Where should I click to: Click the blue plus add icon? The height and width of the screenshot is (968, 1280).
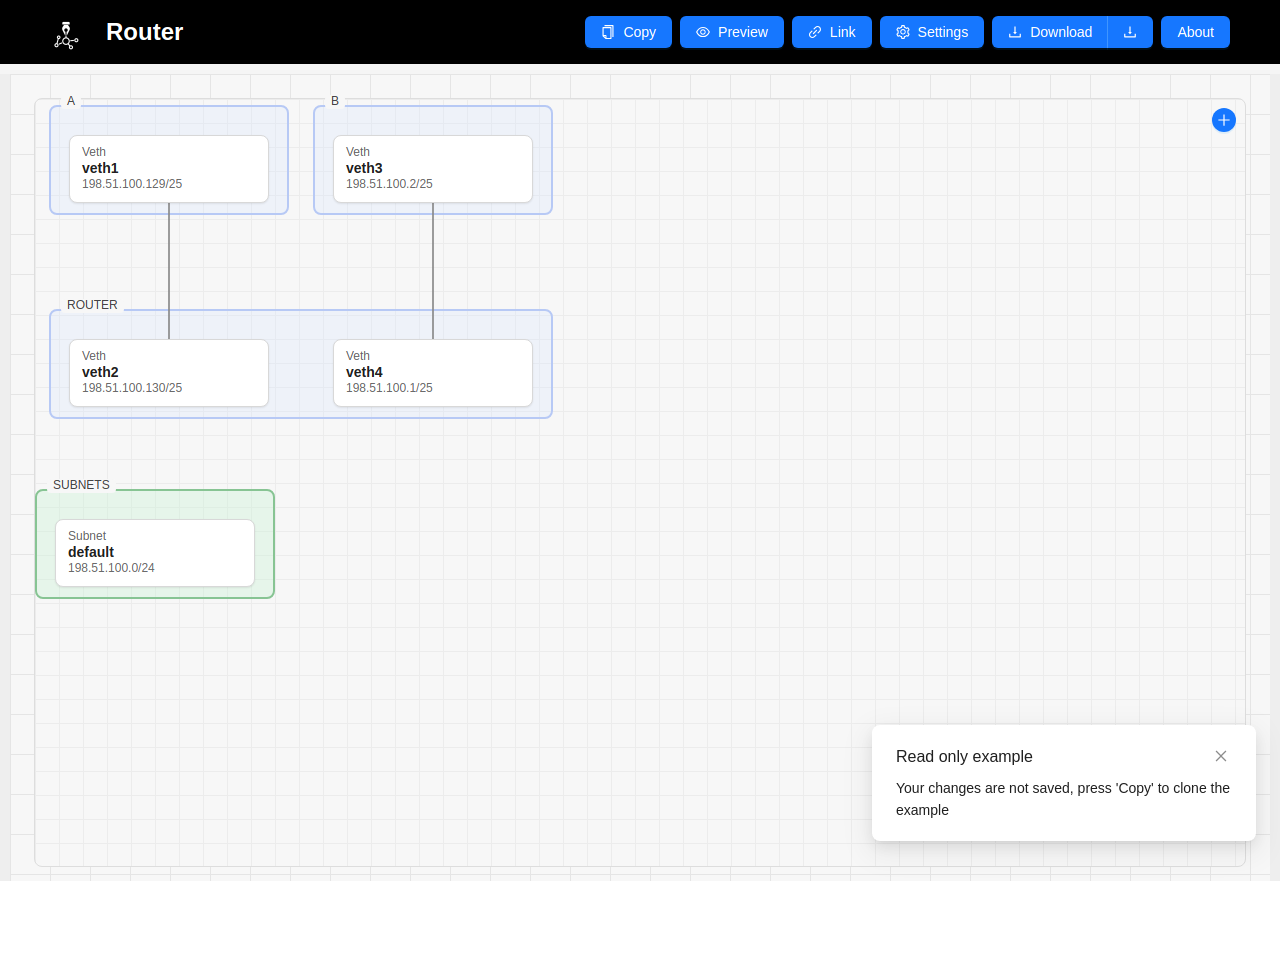tap(1223, 120)
